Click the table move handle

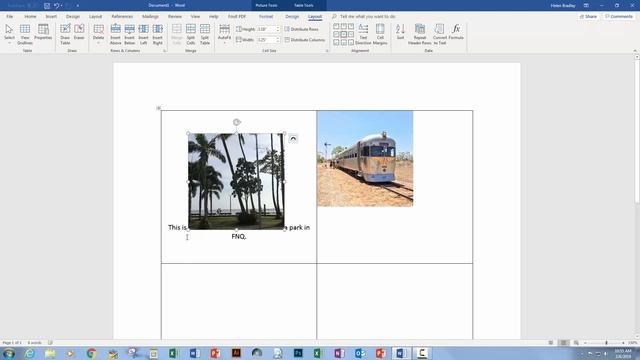[158, 108]
